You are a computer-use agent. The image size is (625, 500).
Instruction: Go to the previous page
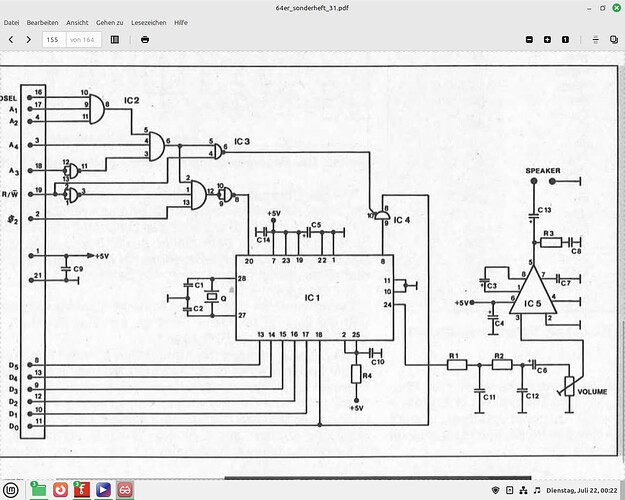click(x=11, y=39)
